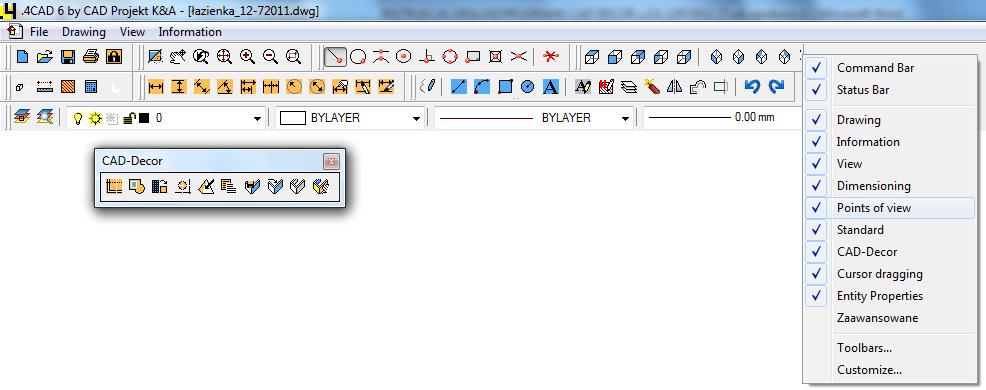Choose Customize... from the menu

tap(889, 370)
